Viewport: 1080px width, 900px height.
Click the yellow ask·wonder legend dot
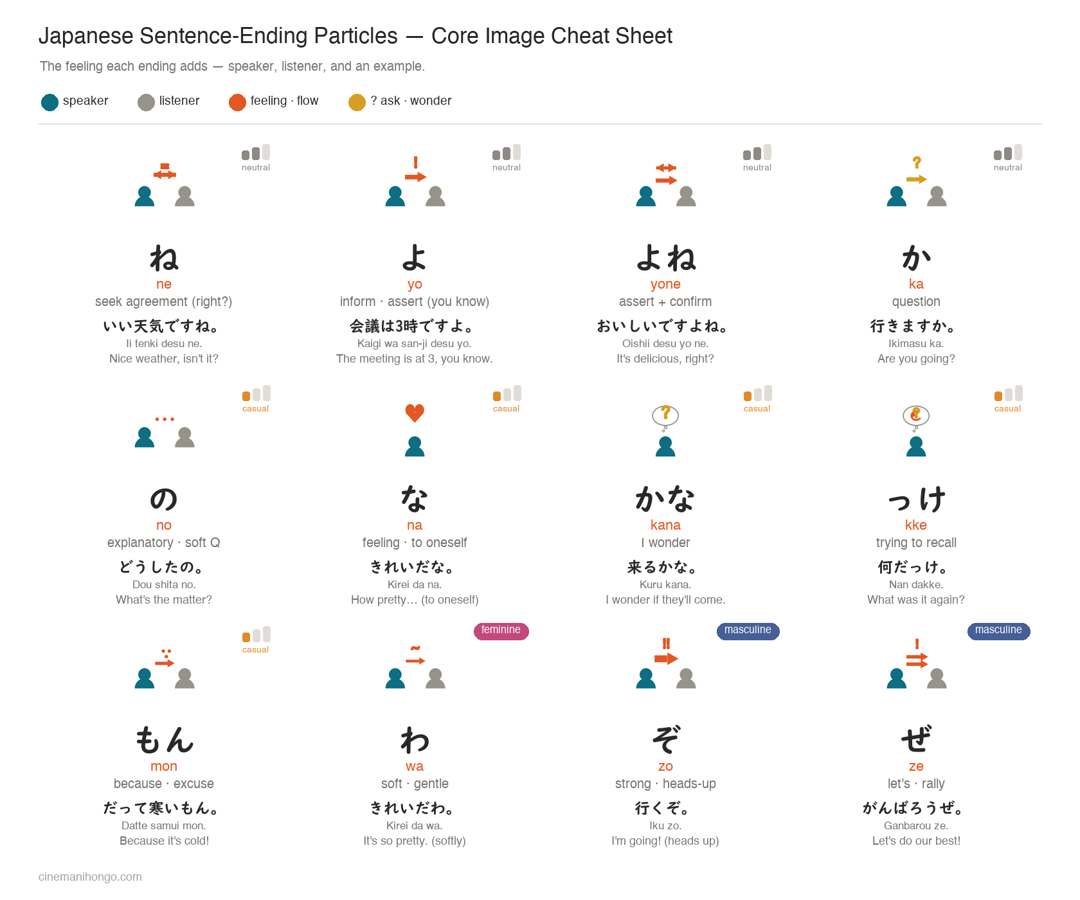click(357, 102)
